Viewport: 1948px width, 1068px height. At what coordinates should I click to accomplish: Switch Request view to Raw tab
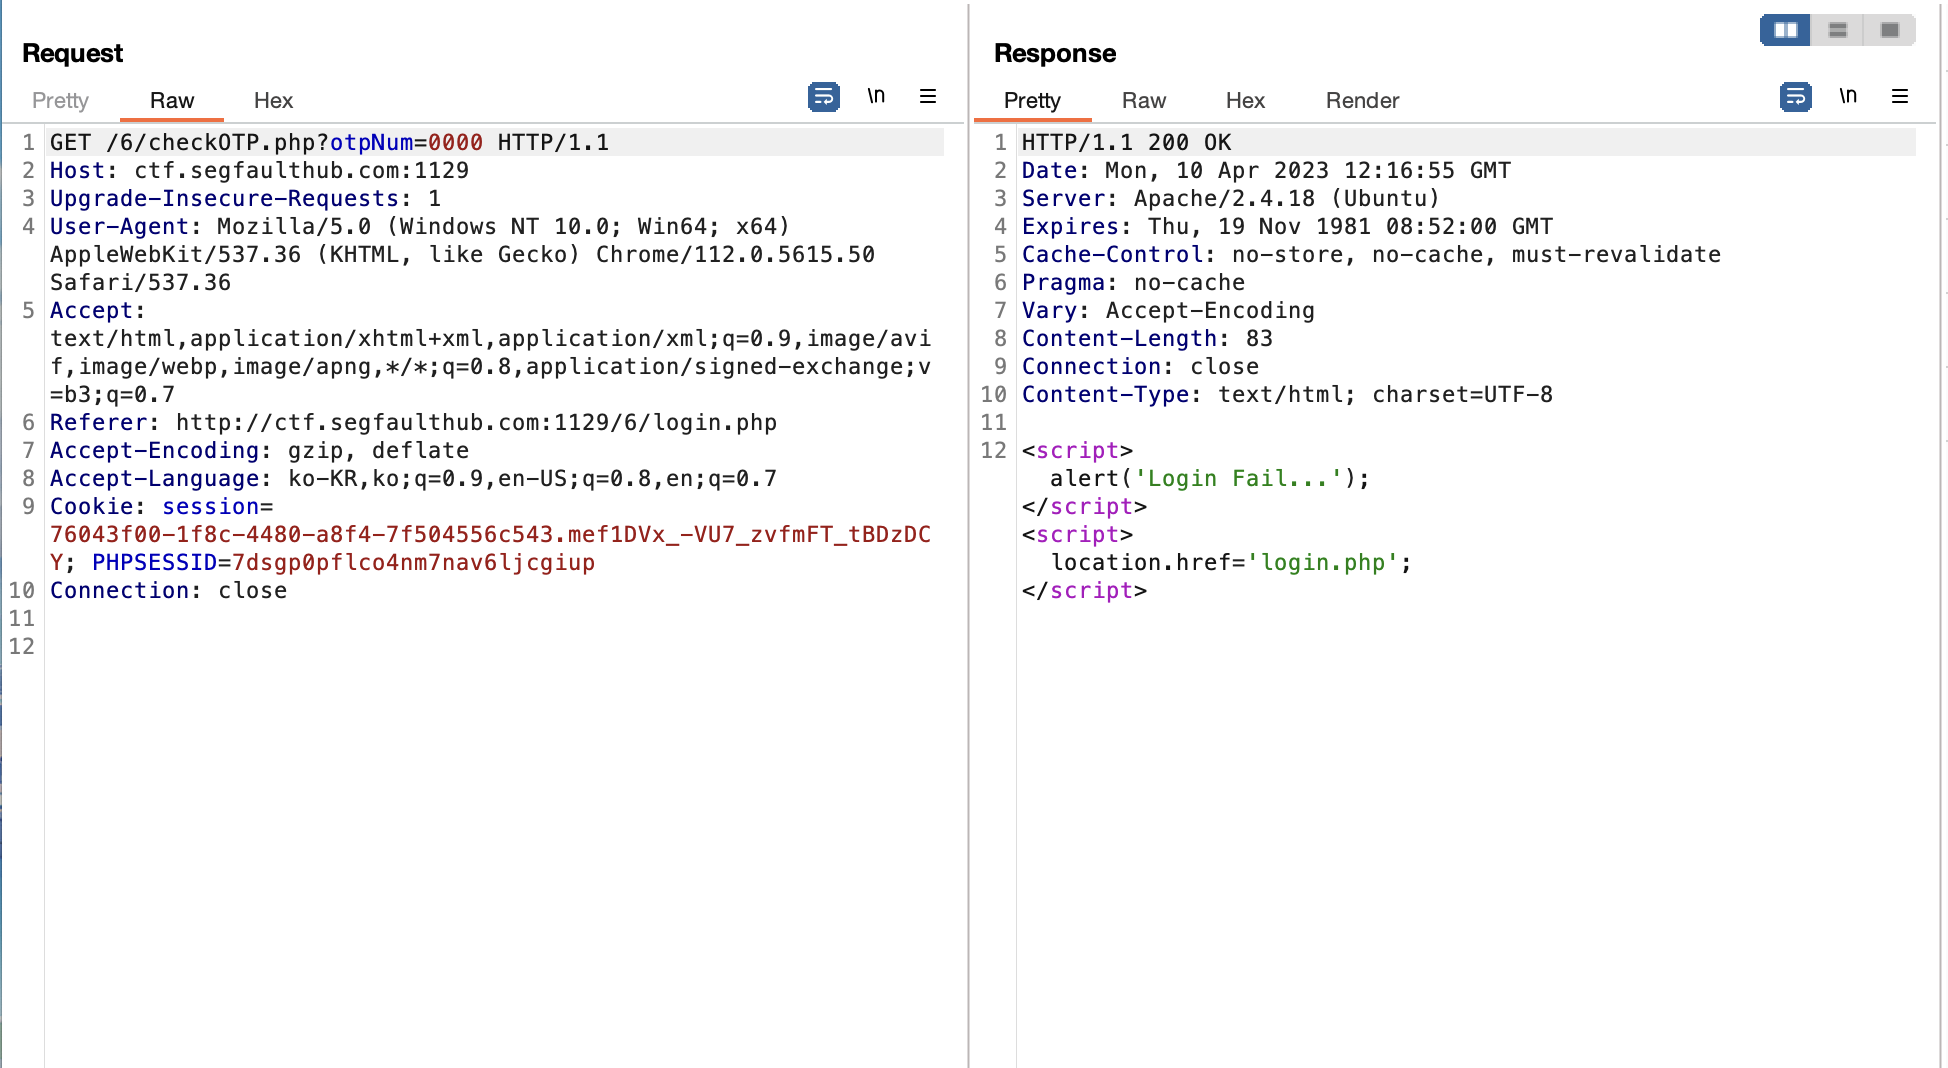coord(172,100)
